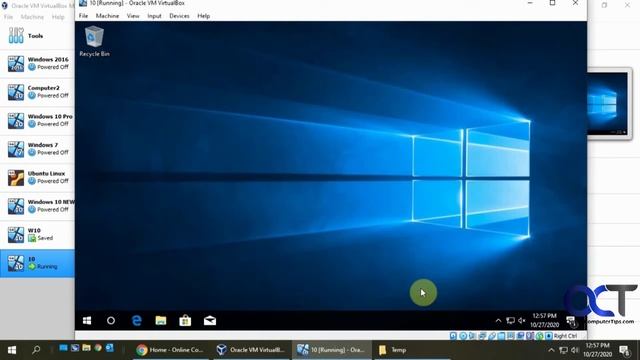Show hidden tray icons in guest
This screenshot has height=360, width=640.
pos(498,321)
